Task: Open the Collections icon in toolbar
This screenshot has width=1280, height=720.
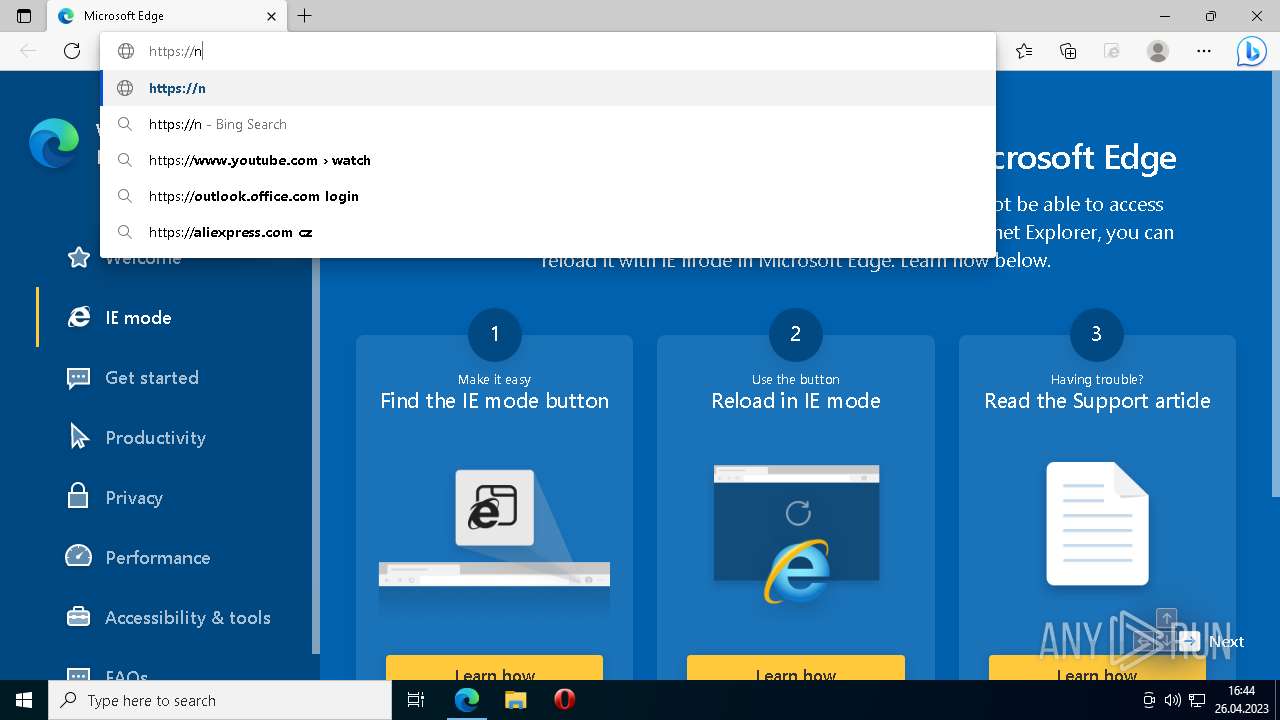Action: [1068, 51]
